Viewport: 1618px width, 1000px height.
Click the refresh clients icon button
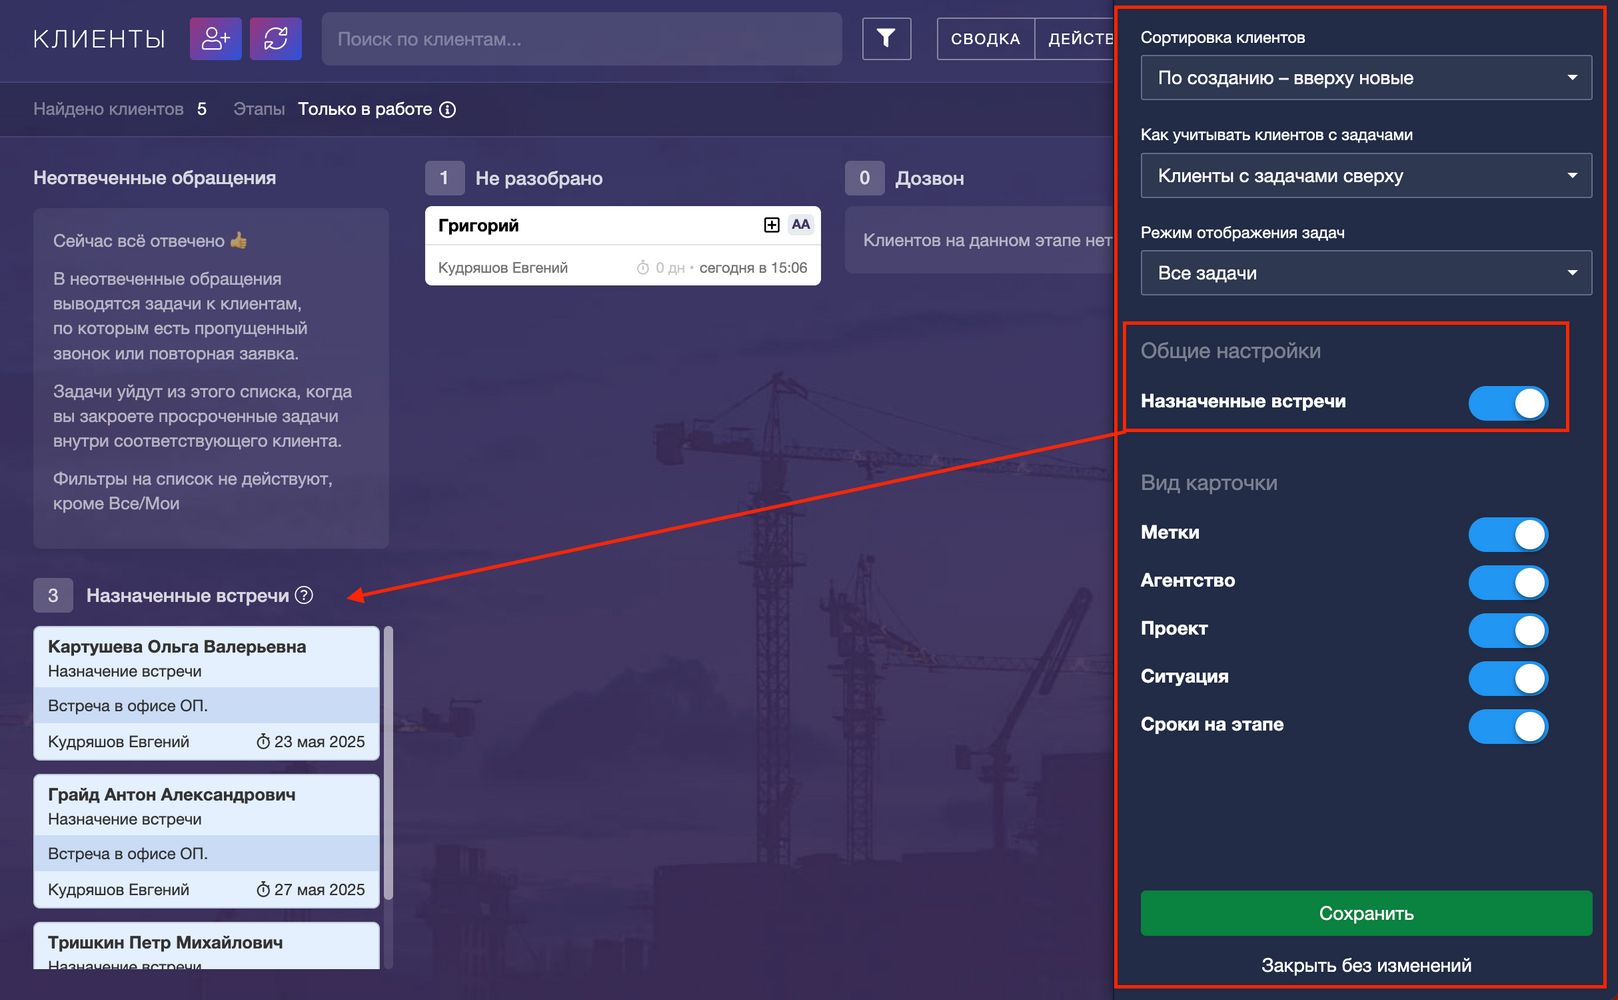(x=276, y=39)
